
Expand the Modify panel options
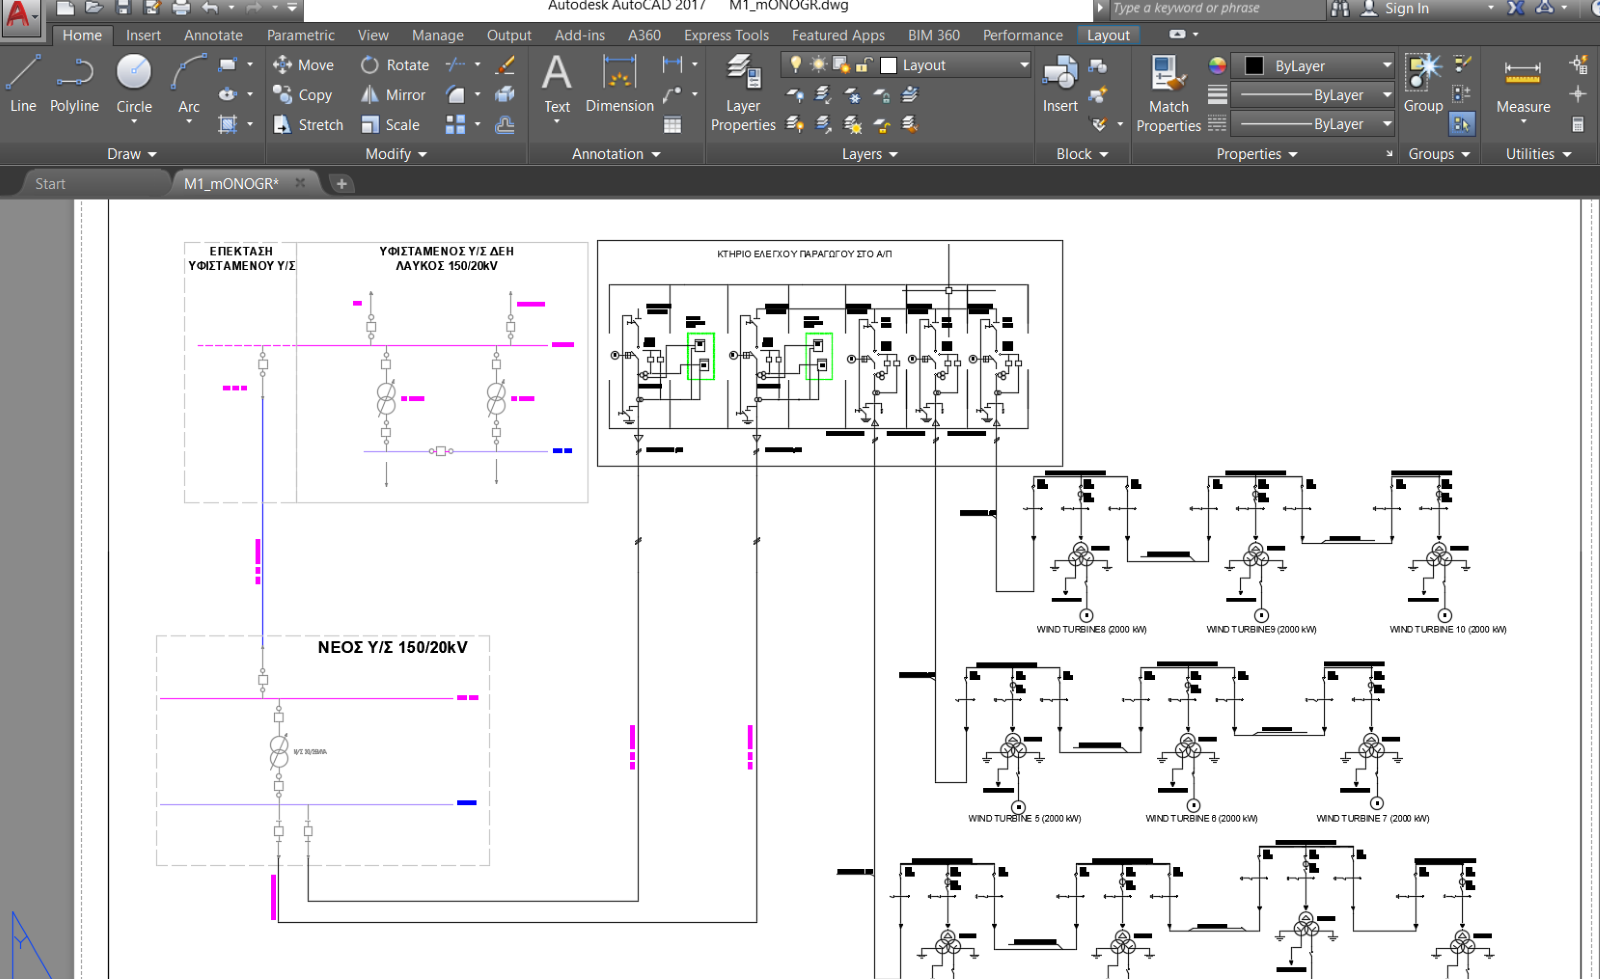click(396, 154)
